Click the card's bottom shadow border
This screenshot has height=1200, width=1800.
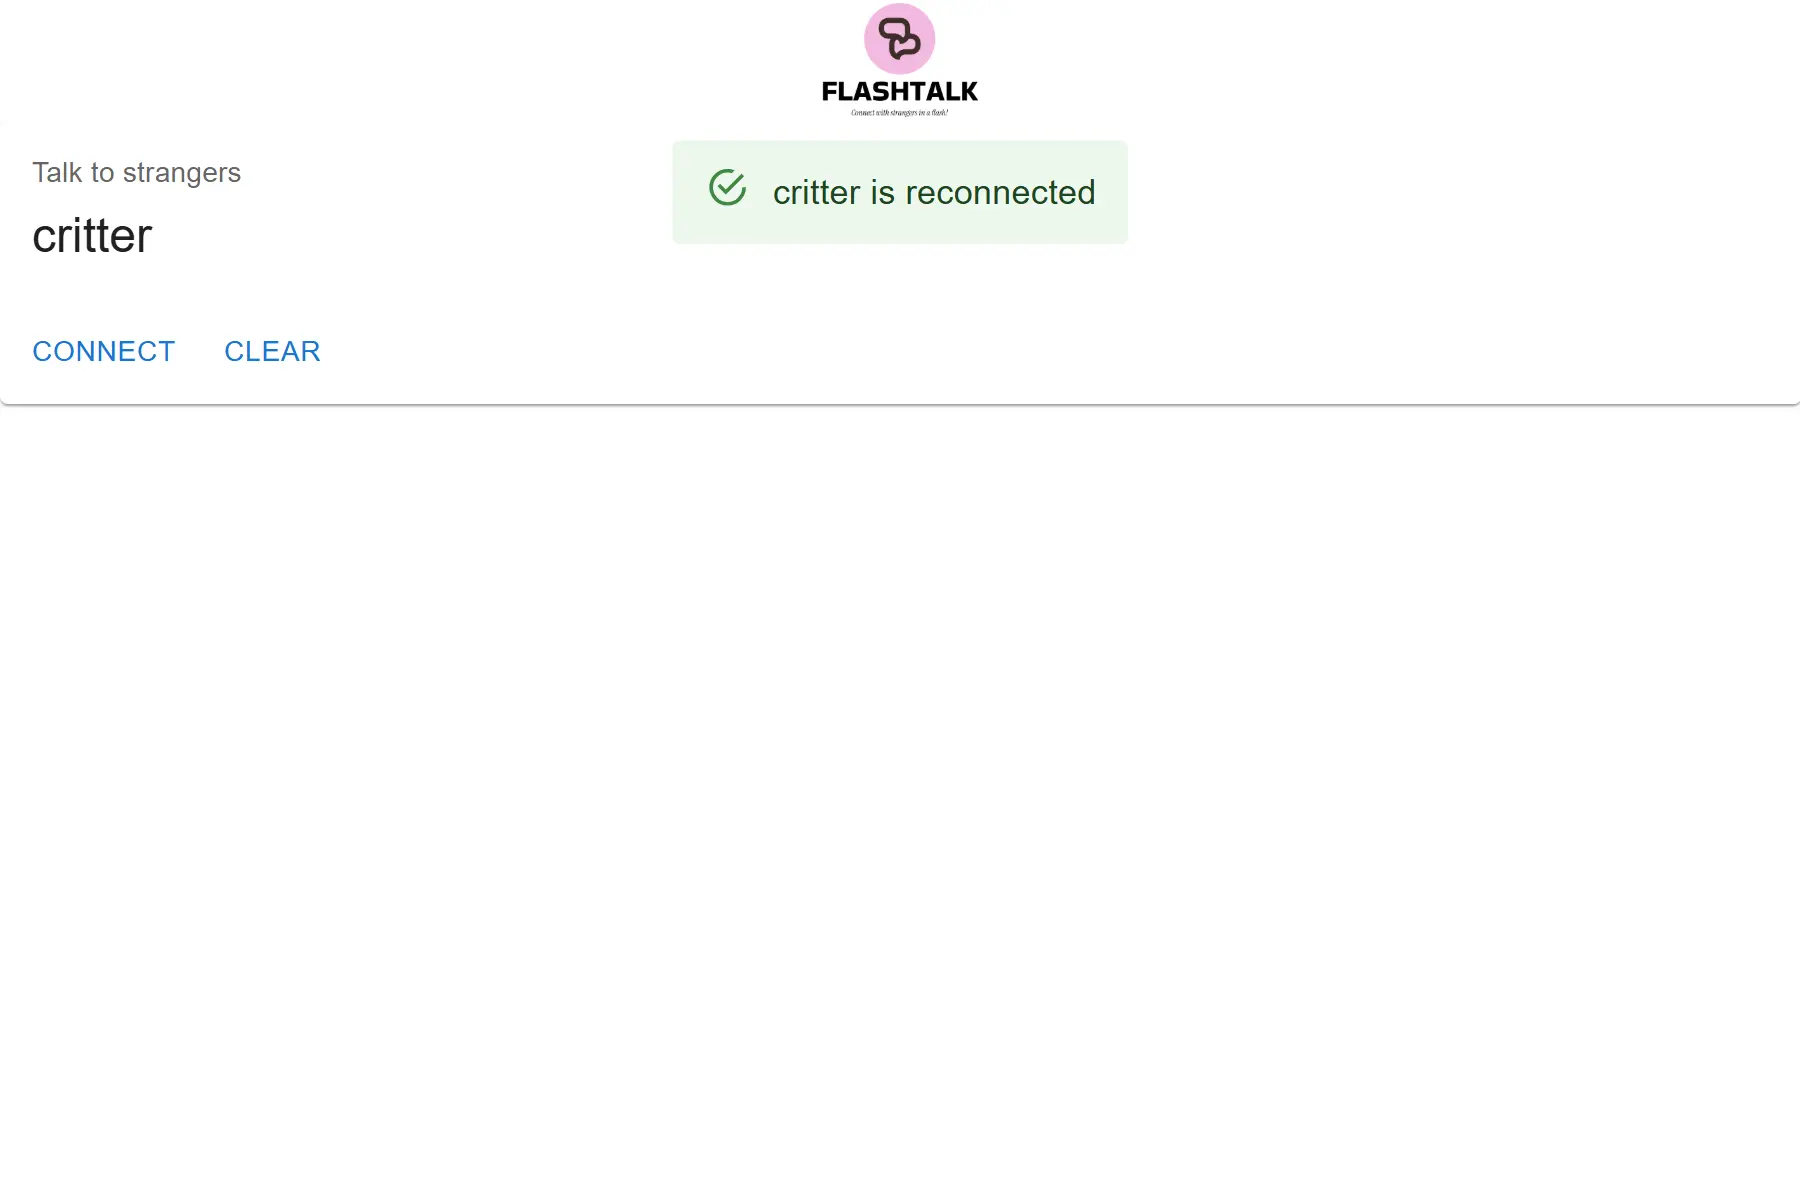point(900,404)
